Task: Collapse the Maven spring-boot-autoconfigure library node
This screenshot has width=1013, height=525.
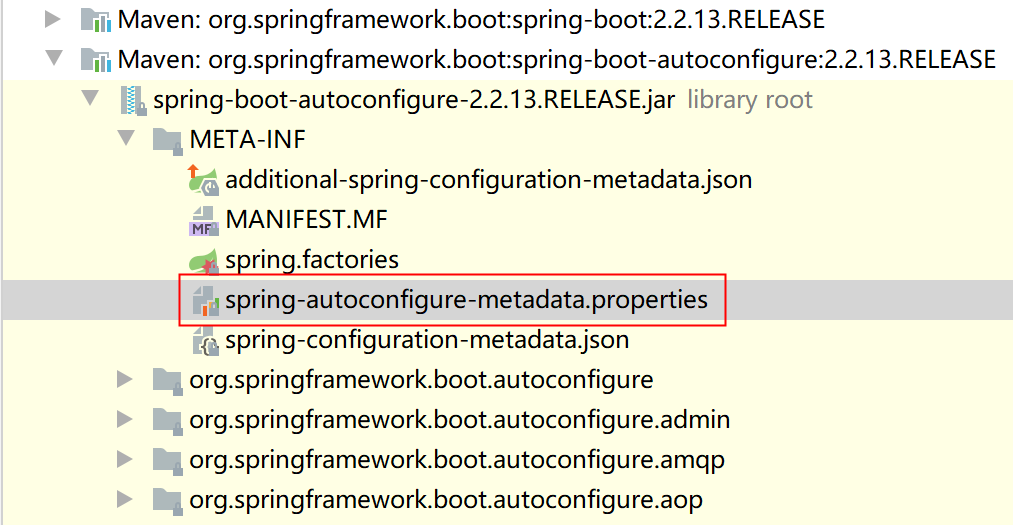Action: (54, 59)
